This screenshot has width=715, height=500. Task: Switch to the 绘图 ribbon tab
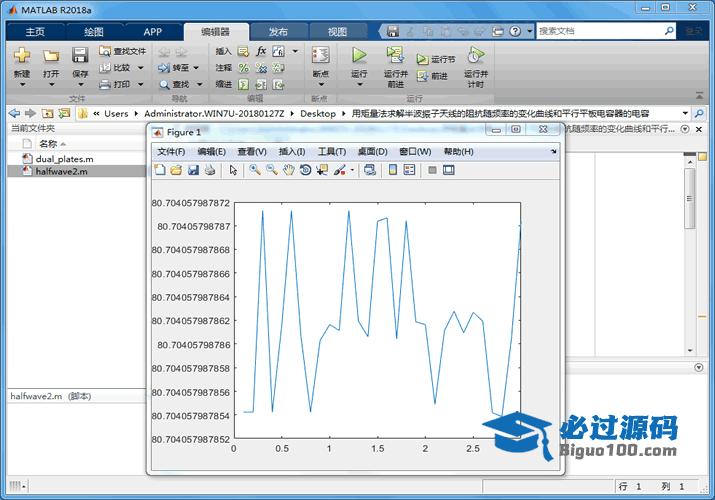pos(93,31)
